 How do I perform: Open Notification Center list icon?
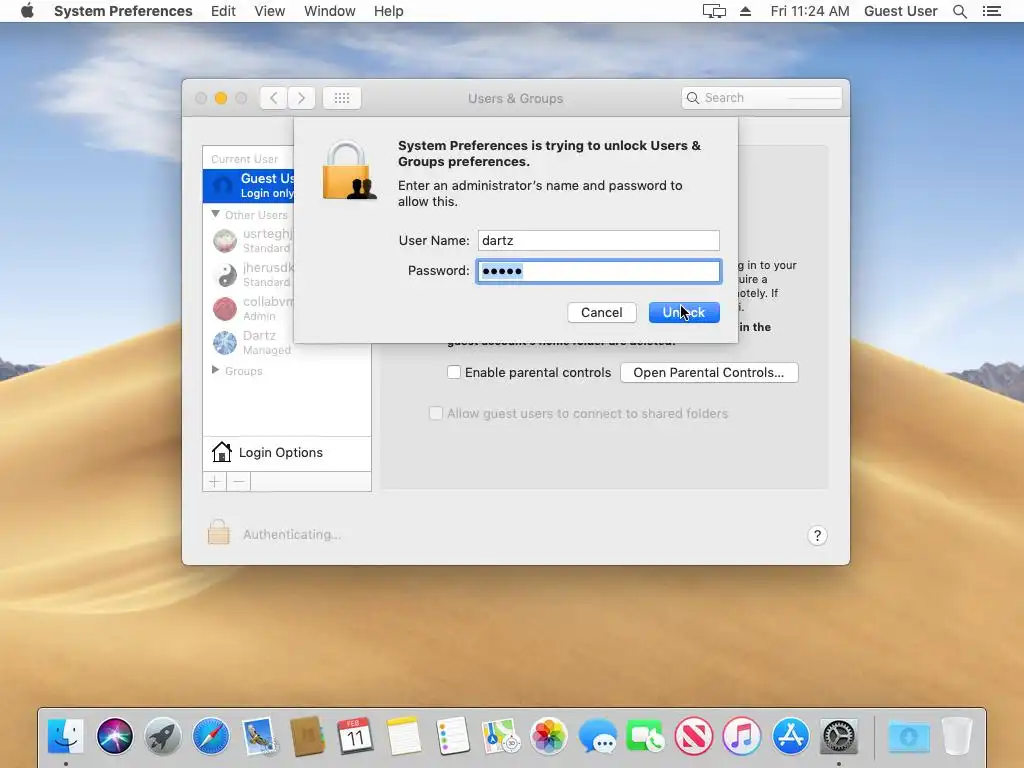pos(991,11)
